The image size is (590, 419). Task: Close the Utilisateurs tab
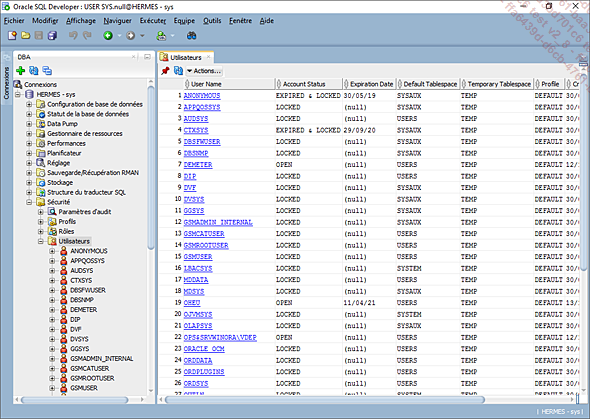[208, 57]
